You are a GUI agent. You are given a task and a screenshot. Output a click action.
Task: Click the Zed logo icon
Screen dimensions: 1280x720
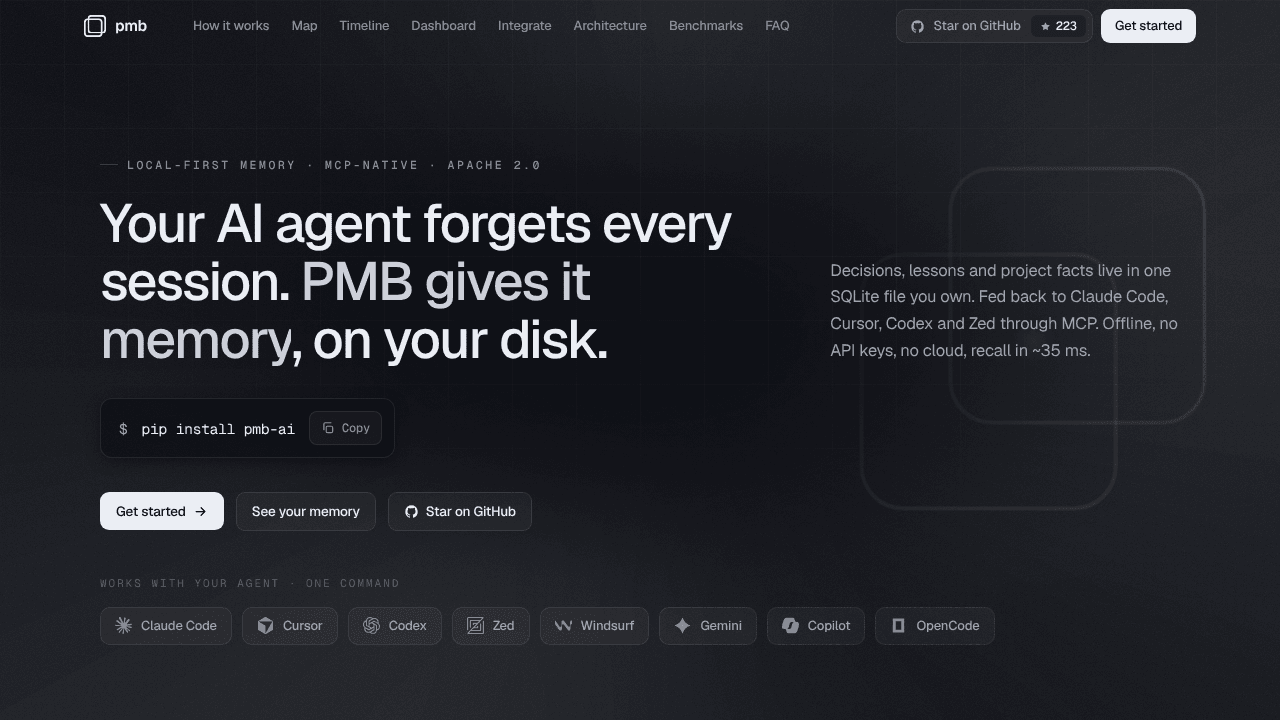point(476,626)
